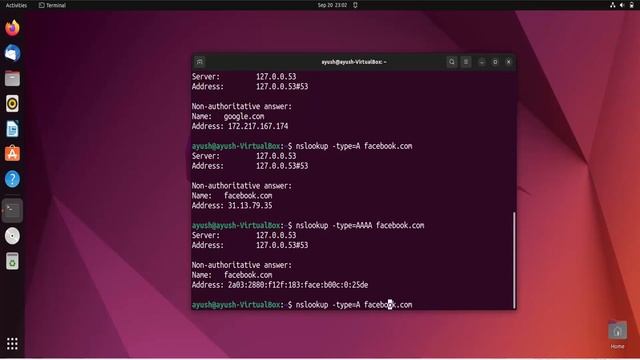
Task: Open the power icon in top bar
Action: (x=631, y=5)
